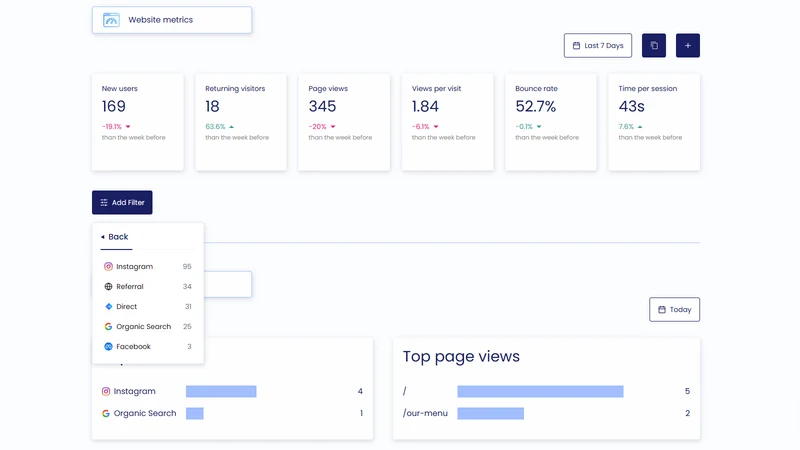Click the Instagram bar in sources chart

pyautogui.click(x=221, y=391)
